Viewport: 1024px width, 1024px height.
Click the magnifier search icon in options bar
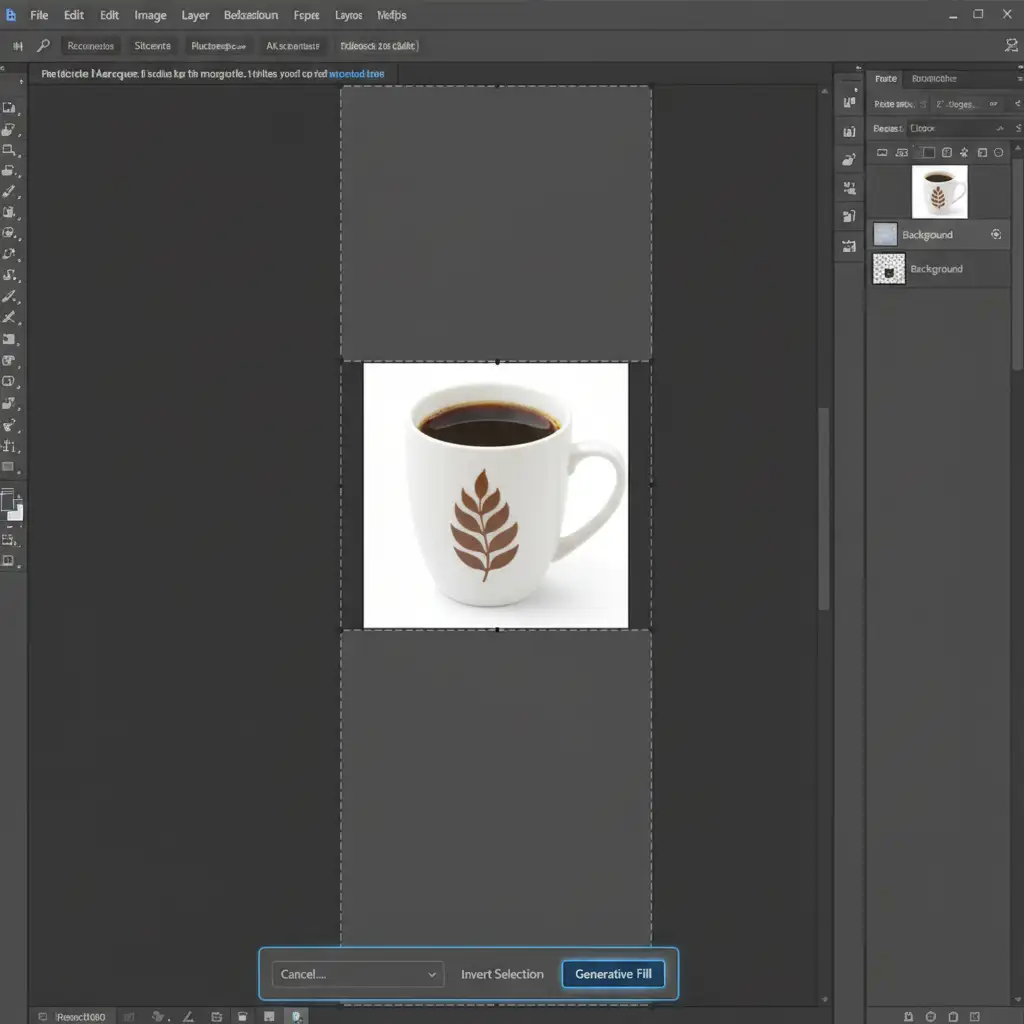pos(43,46)
